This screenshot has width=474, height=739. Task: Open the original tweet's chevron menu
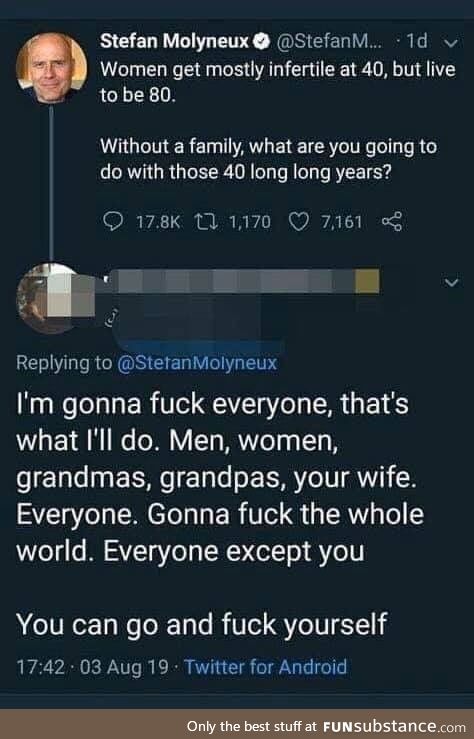tap(451, 43)
